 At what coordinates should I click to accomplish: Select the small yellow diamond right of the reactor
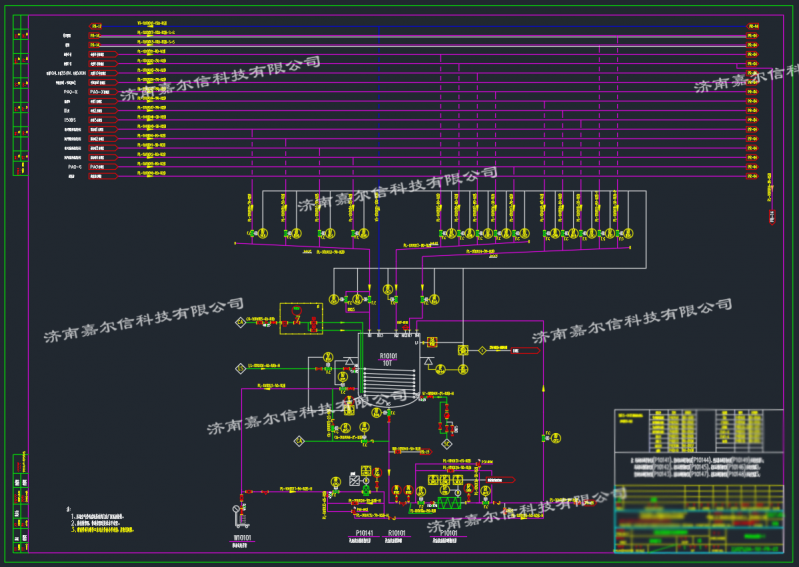click(482, 350)
